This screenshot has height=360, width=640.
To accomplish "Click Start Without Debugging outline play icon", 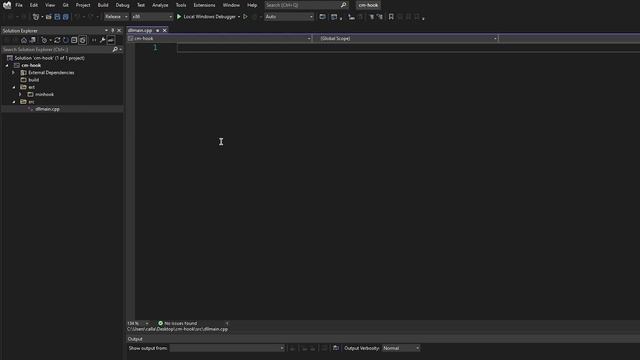I will pyautogui.click(x=245, y=17).
